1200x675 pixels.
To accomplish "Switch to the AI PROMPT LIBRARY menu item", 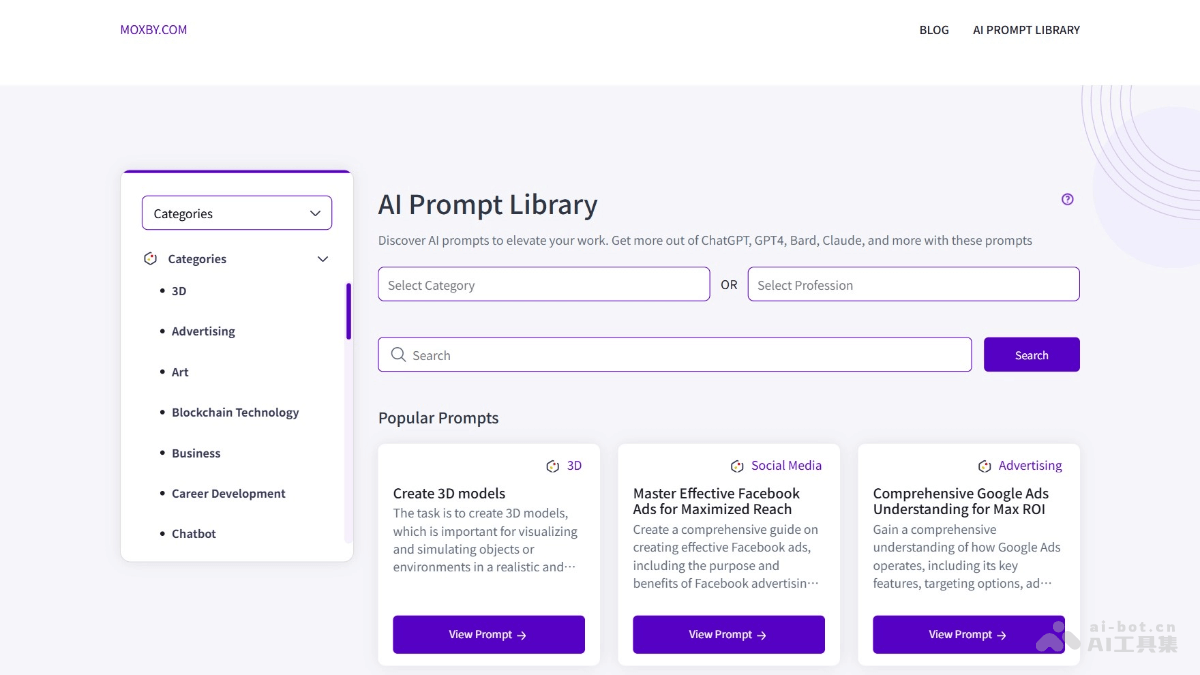I will [1026, 30].
